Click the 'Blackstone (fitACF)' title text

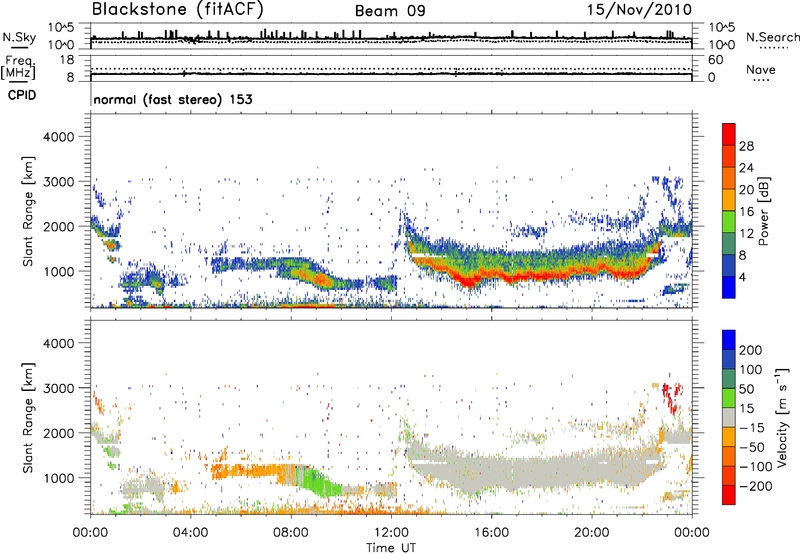178,9
